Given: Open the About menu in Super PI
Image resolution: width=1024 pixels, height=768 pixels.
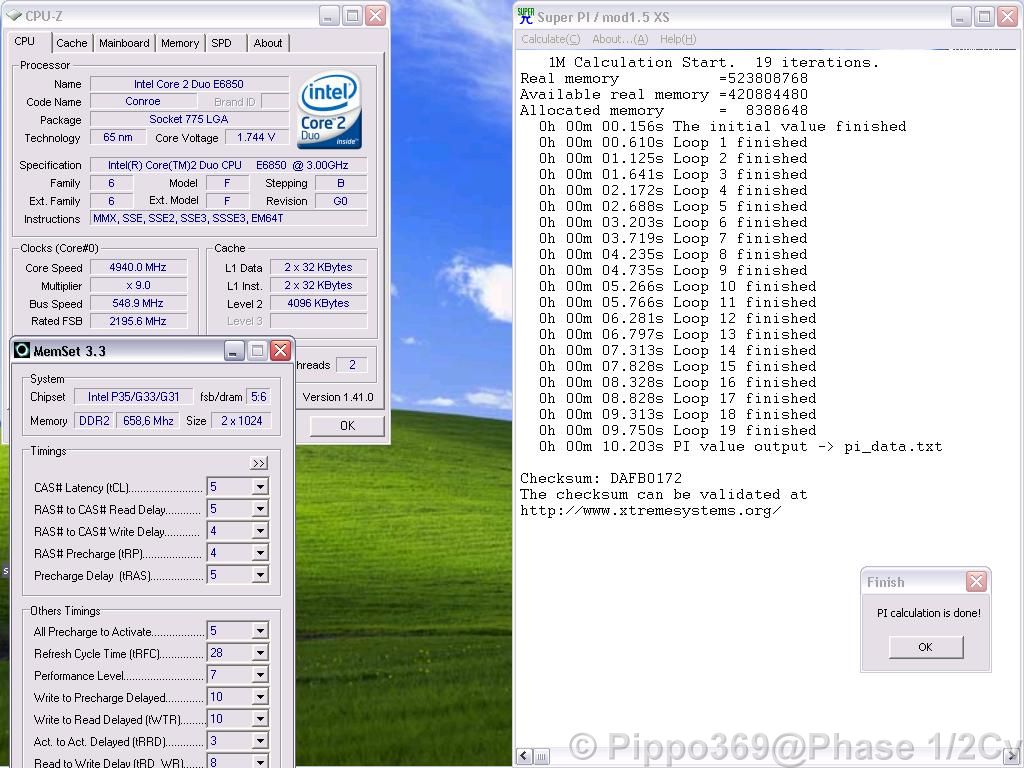Looking at the screenshot, I should point(620,39).
